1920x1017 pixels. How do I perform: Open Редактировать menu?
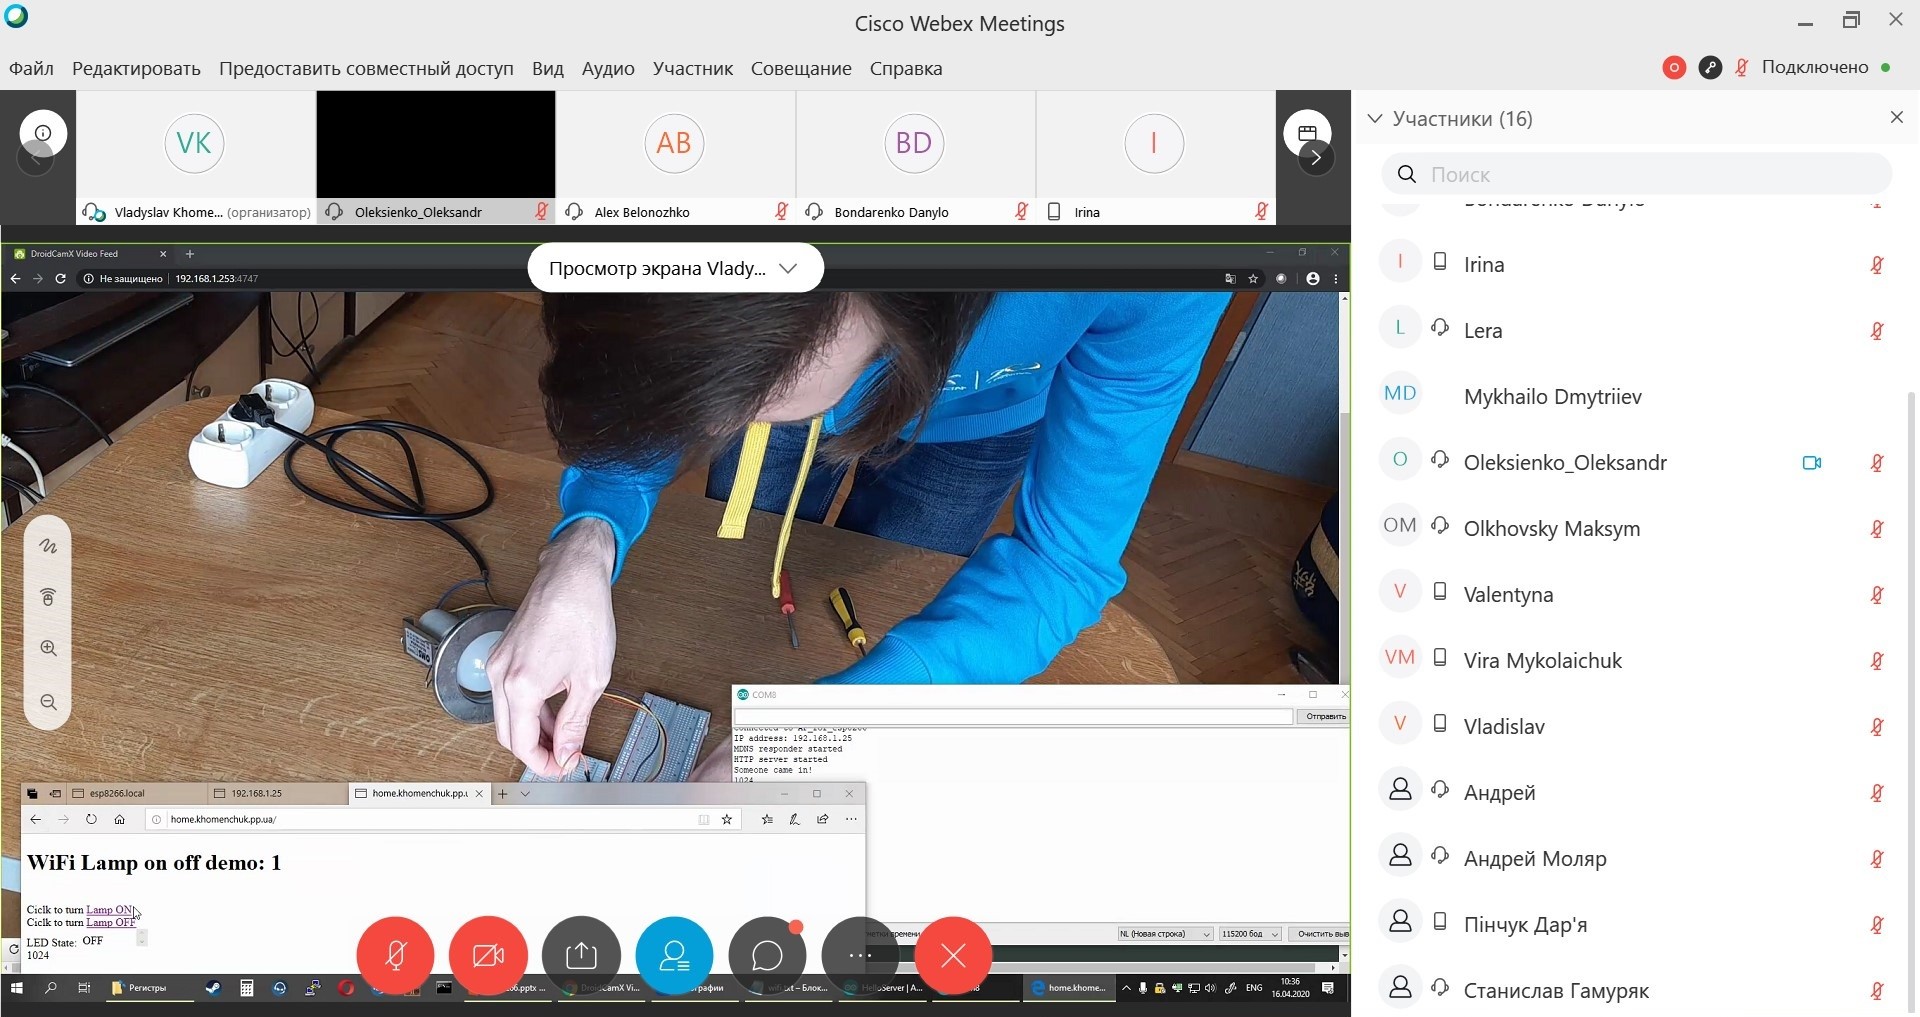[x=136, y=68]
